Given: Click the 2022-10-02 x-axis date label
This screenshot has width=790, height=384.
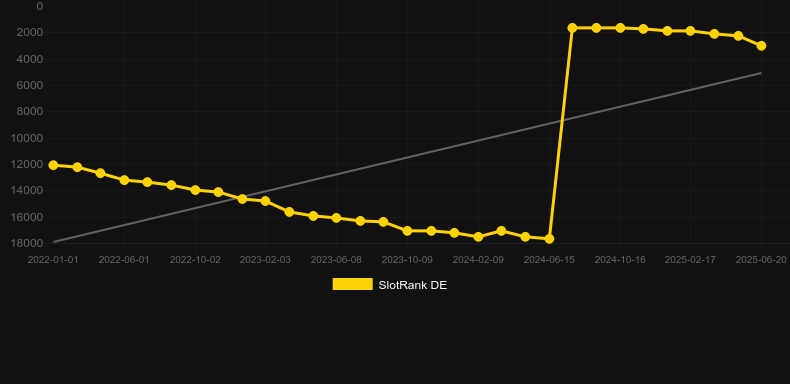Looking at the screenshot, I should (195, 260).
